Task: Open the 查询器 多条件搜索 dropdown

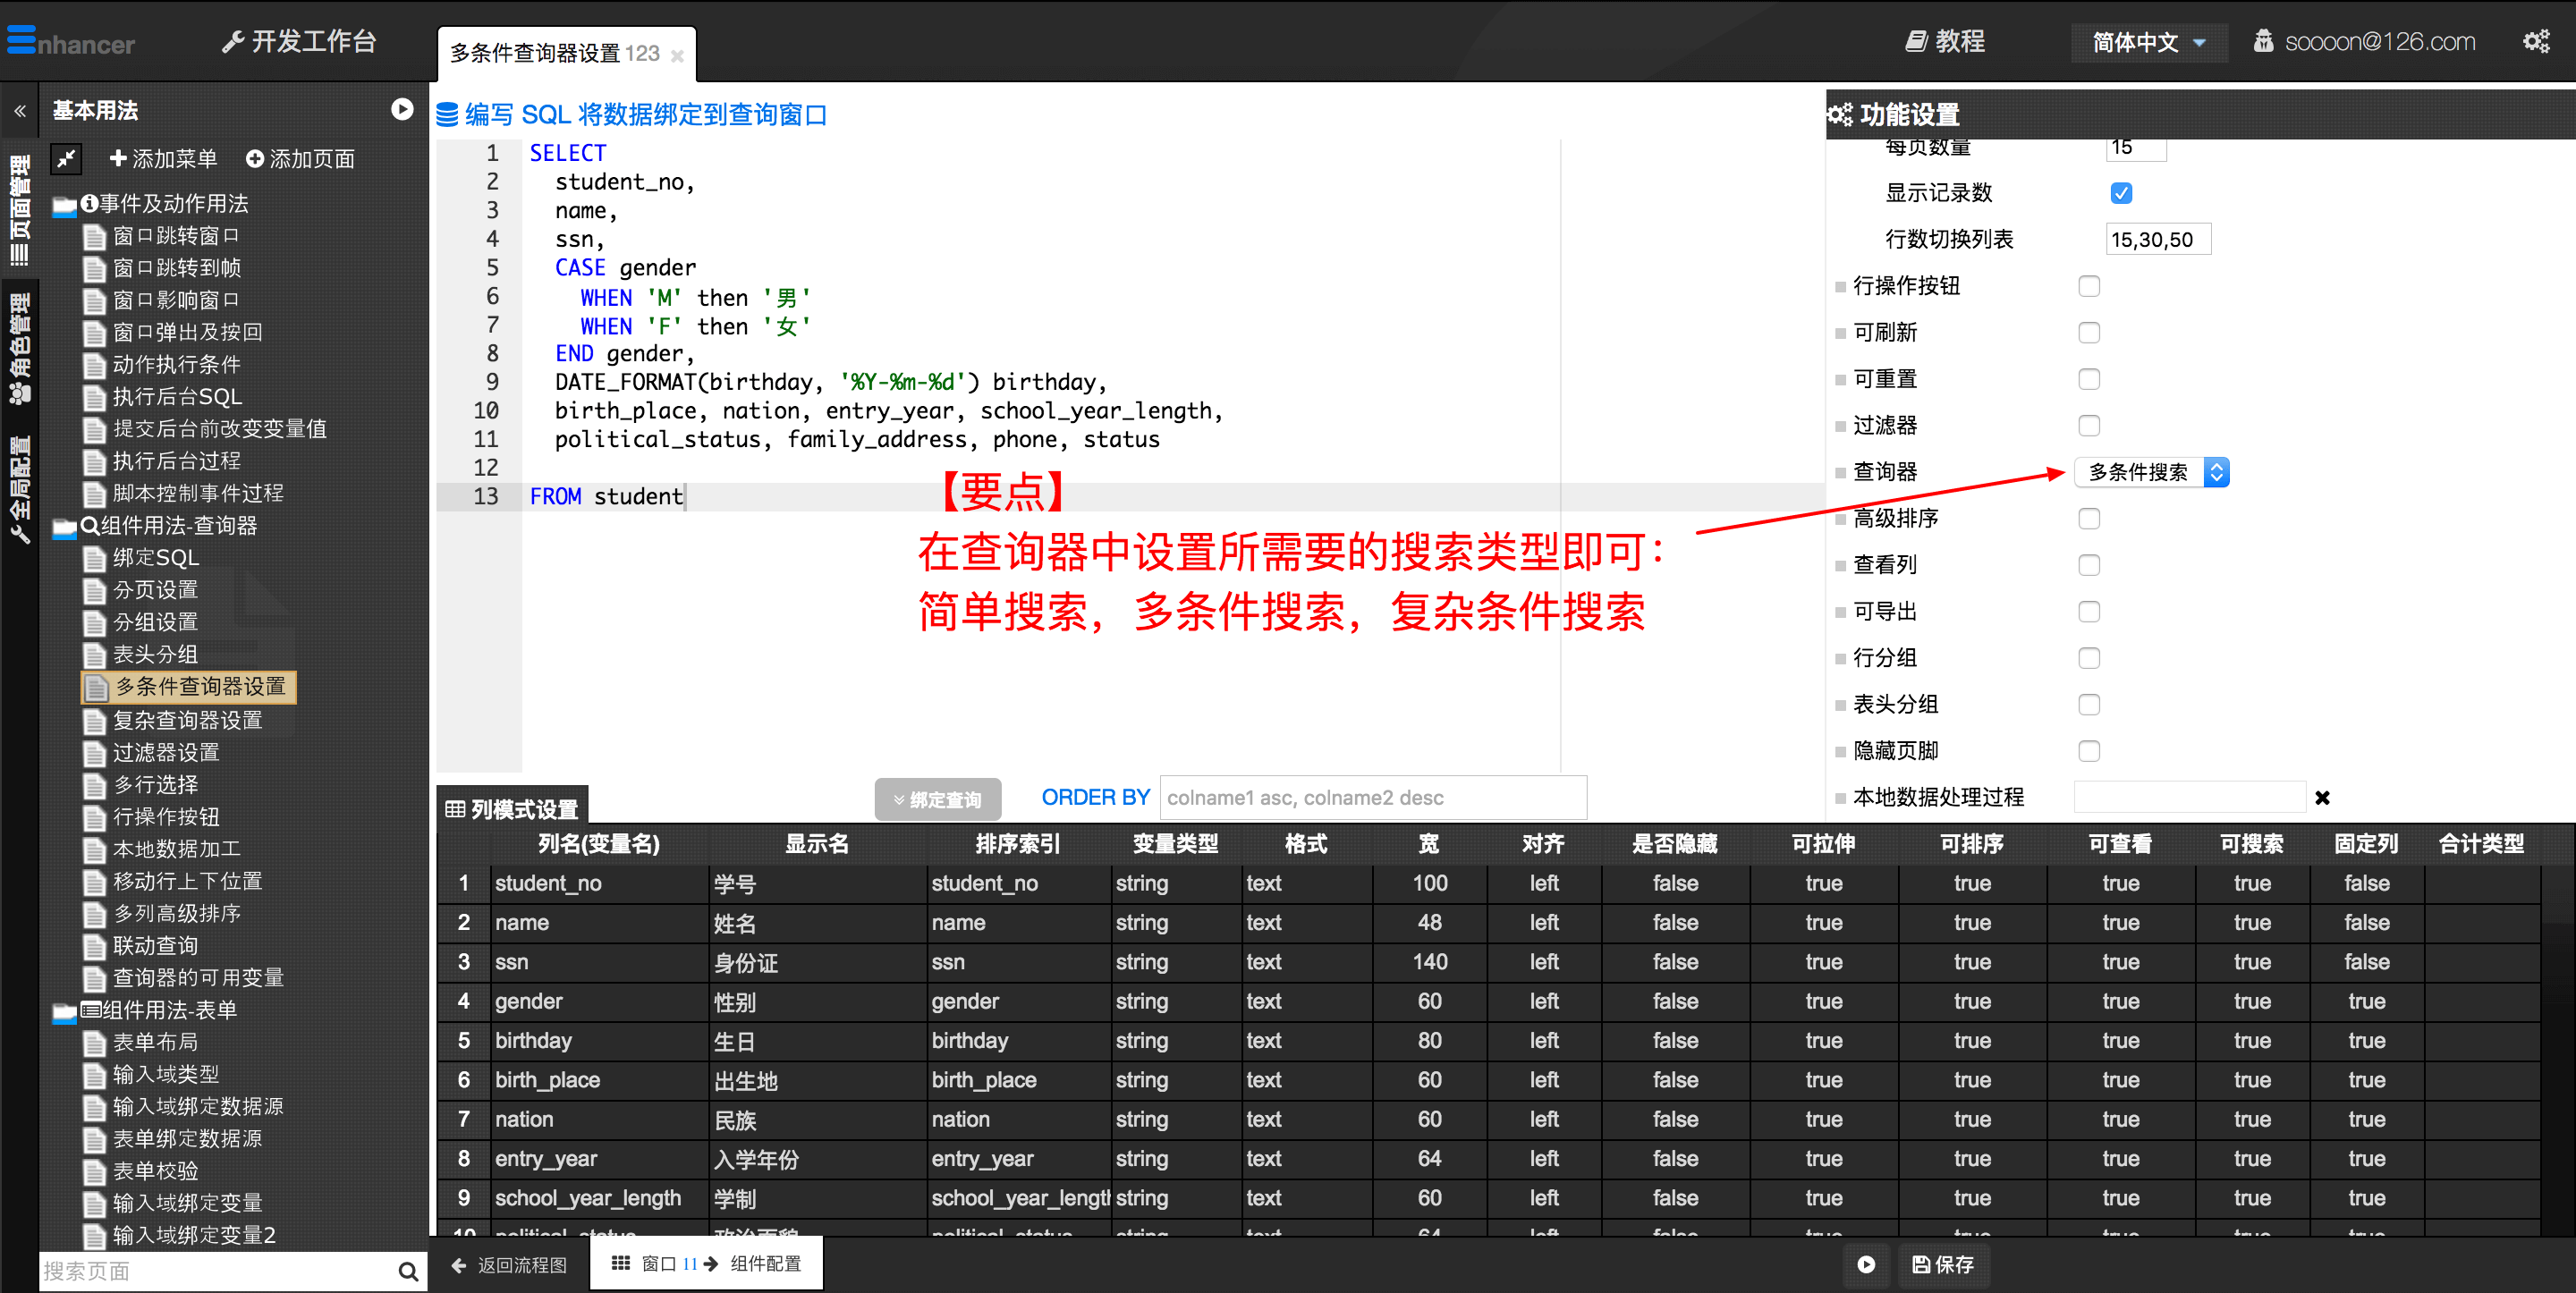Action: [x=2151, y=472]
